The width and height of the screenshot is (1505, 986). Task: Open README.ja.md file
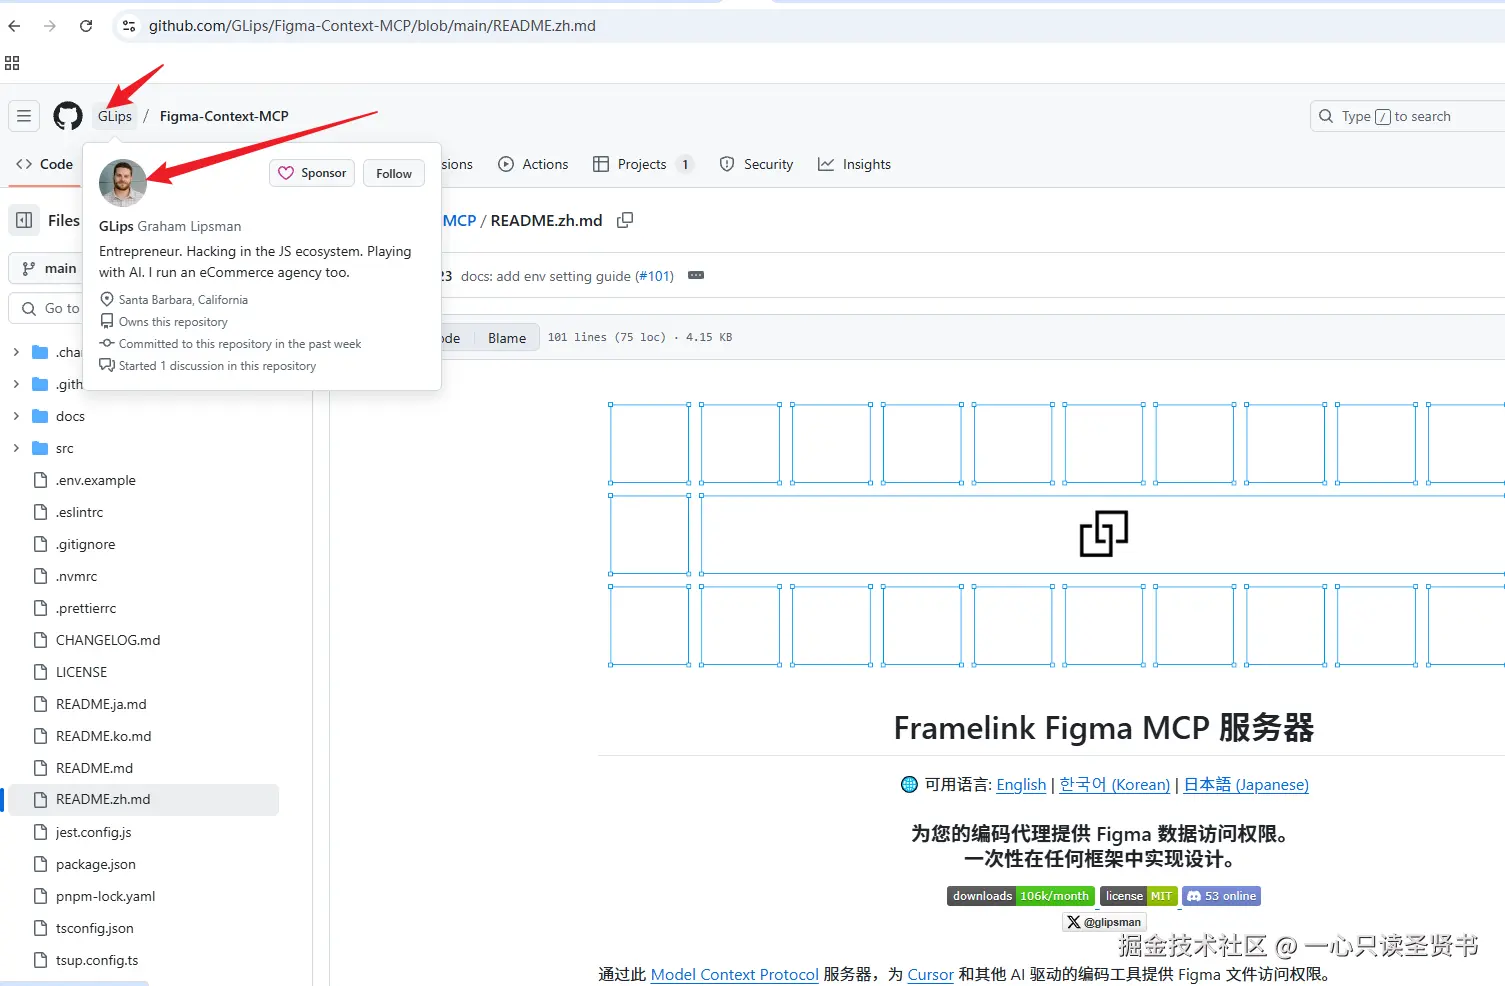point(101,704)
